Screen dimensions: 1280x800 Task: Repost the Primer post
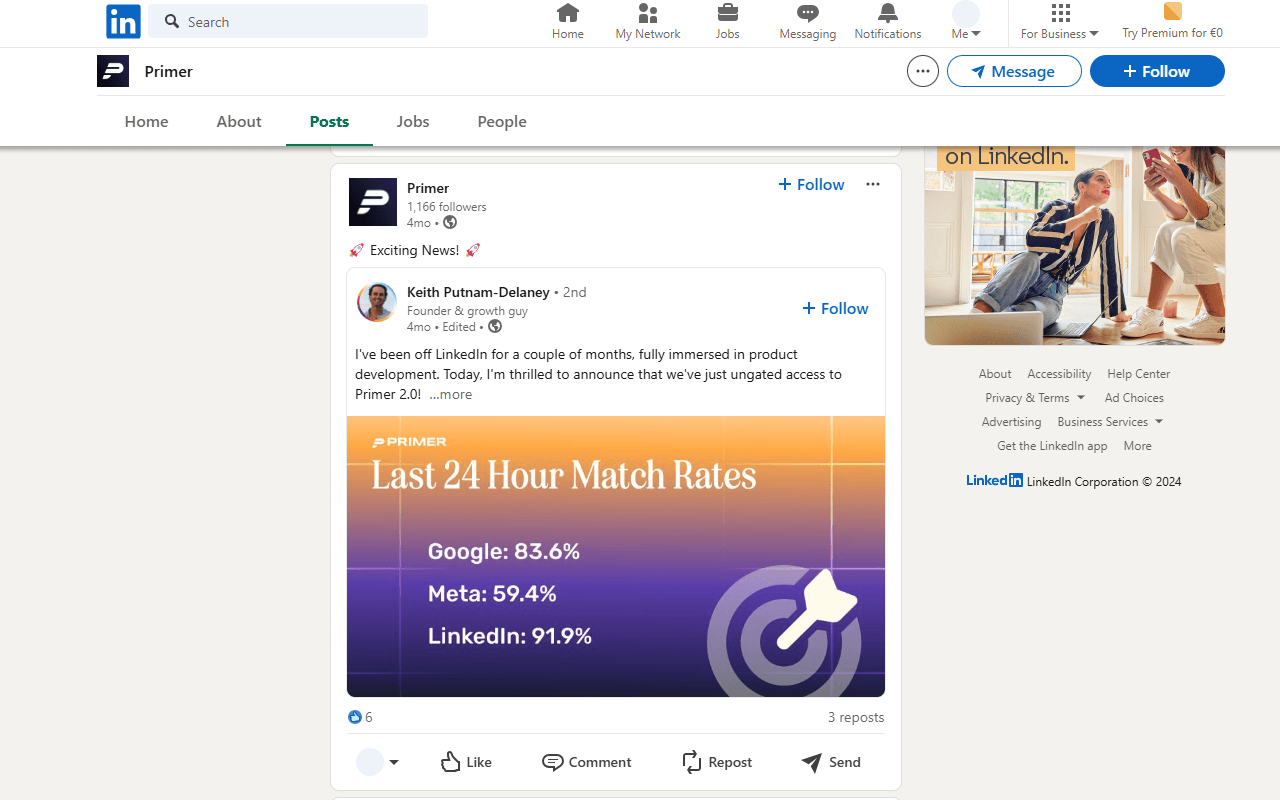pyautogui.click(x=717, y=762)
